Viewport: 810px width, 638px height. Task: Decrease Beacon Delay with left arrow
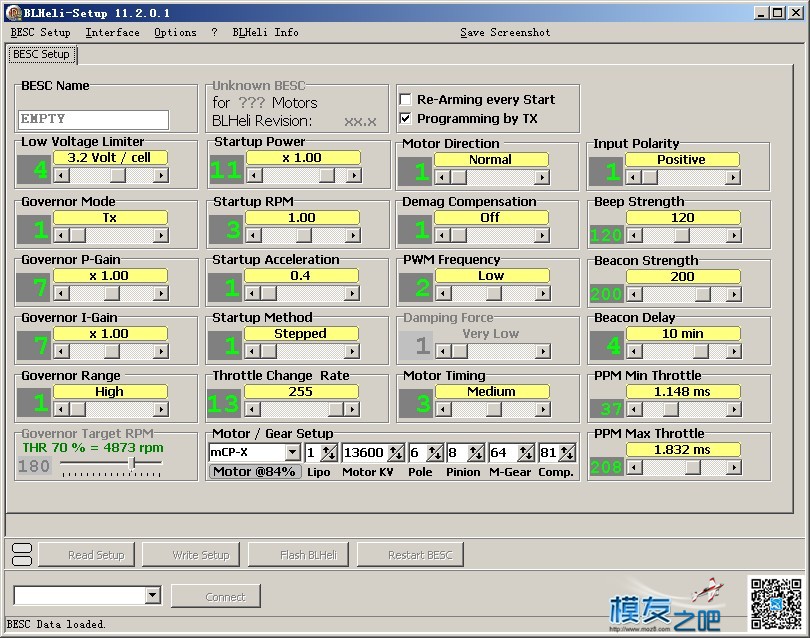coord(634,351)
